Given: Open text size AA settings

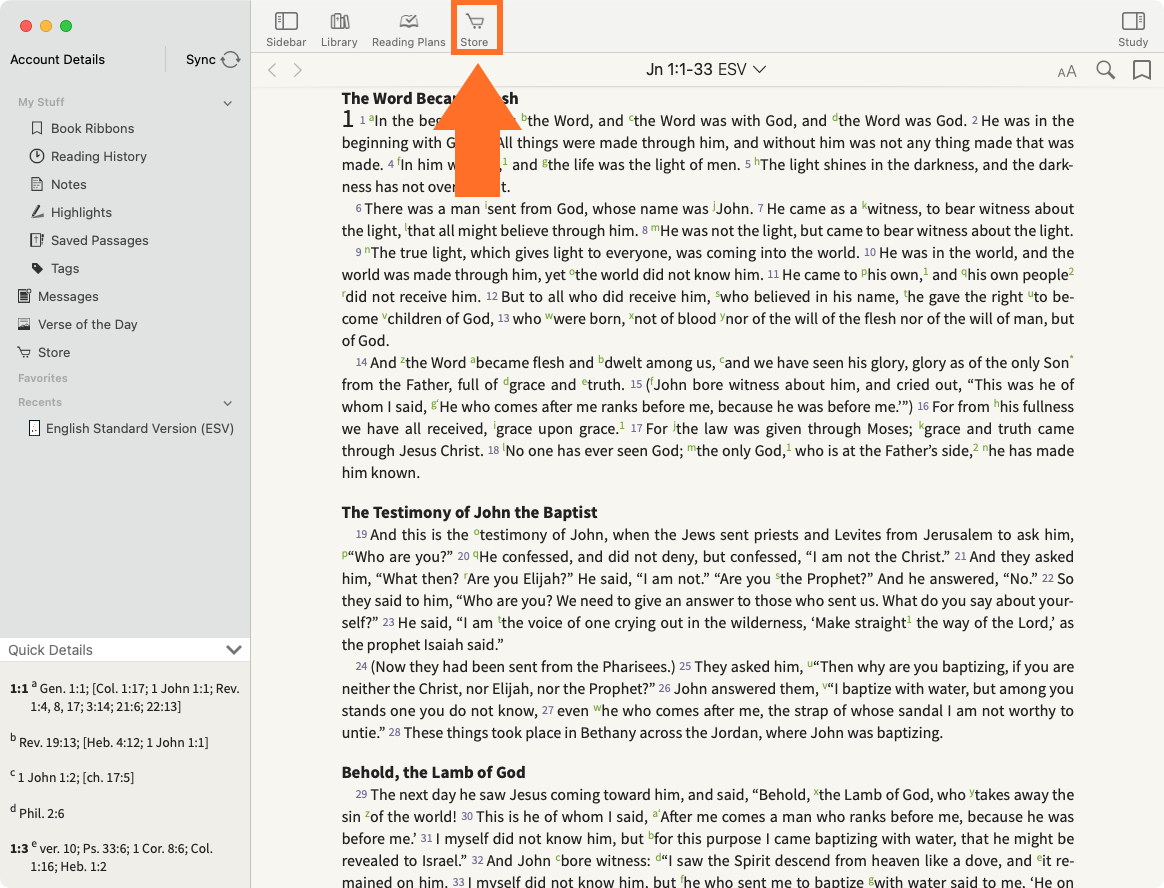Looking at the screenshot, I should coord(1067,71).
